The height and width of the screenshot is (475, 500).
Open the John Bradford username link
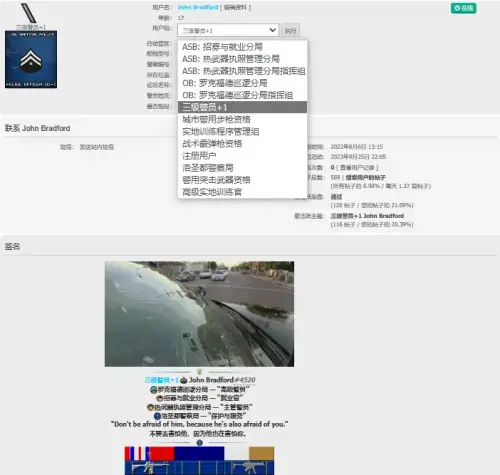[x=198, y=7]
